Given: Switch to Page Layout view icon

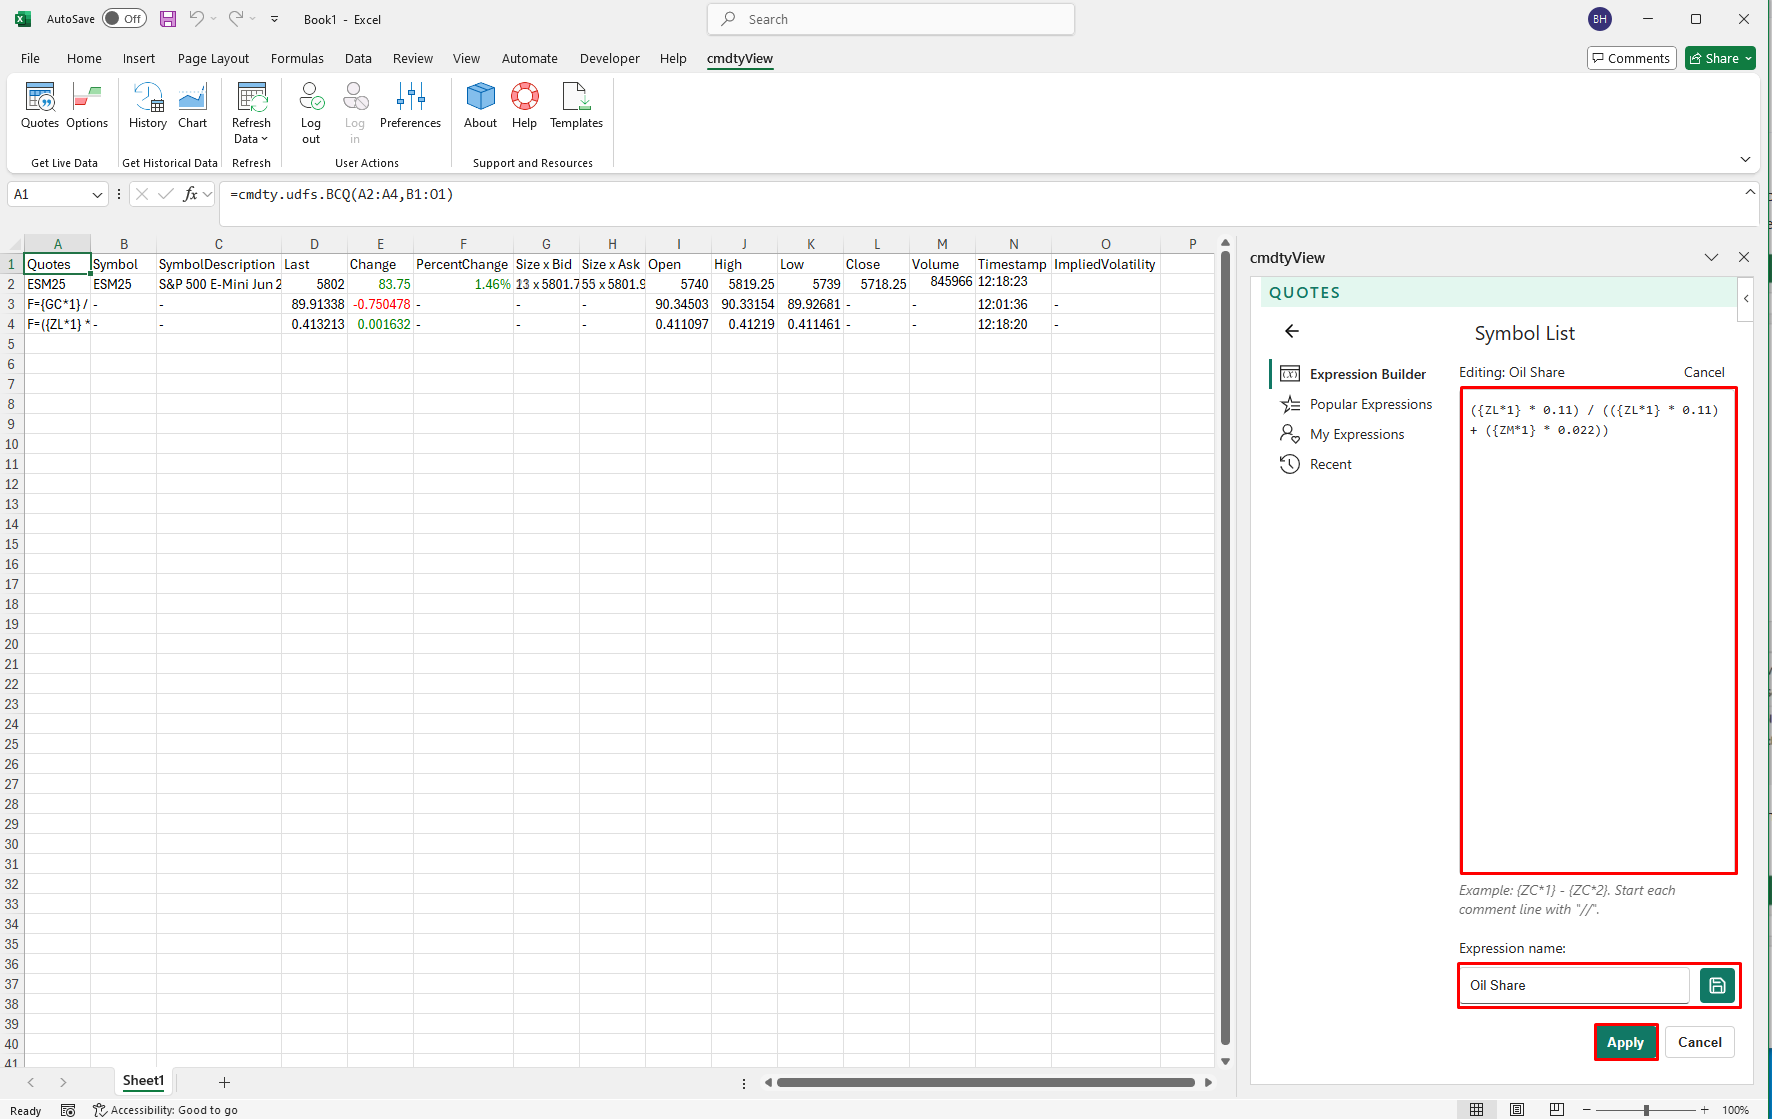Looking at the screenshot, I should [x=1516, y=1109].
